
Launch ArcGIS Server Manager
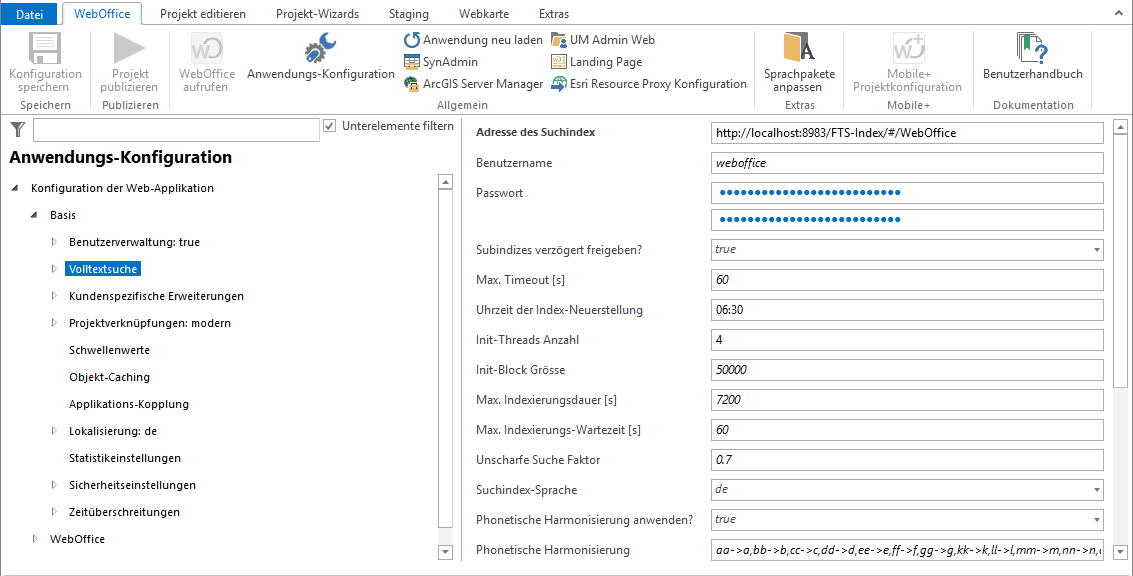tap(412, 84)
